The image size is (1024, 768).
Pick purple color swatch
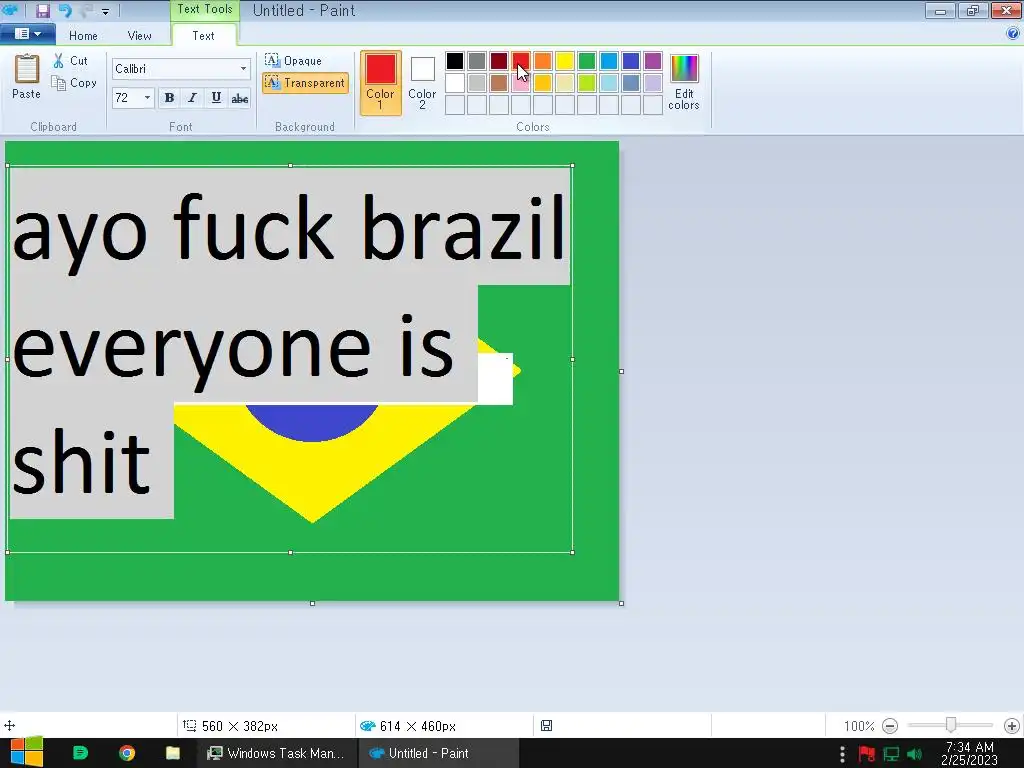click(x=653, y=61)
